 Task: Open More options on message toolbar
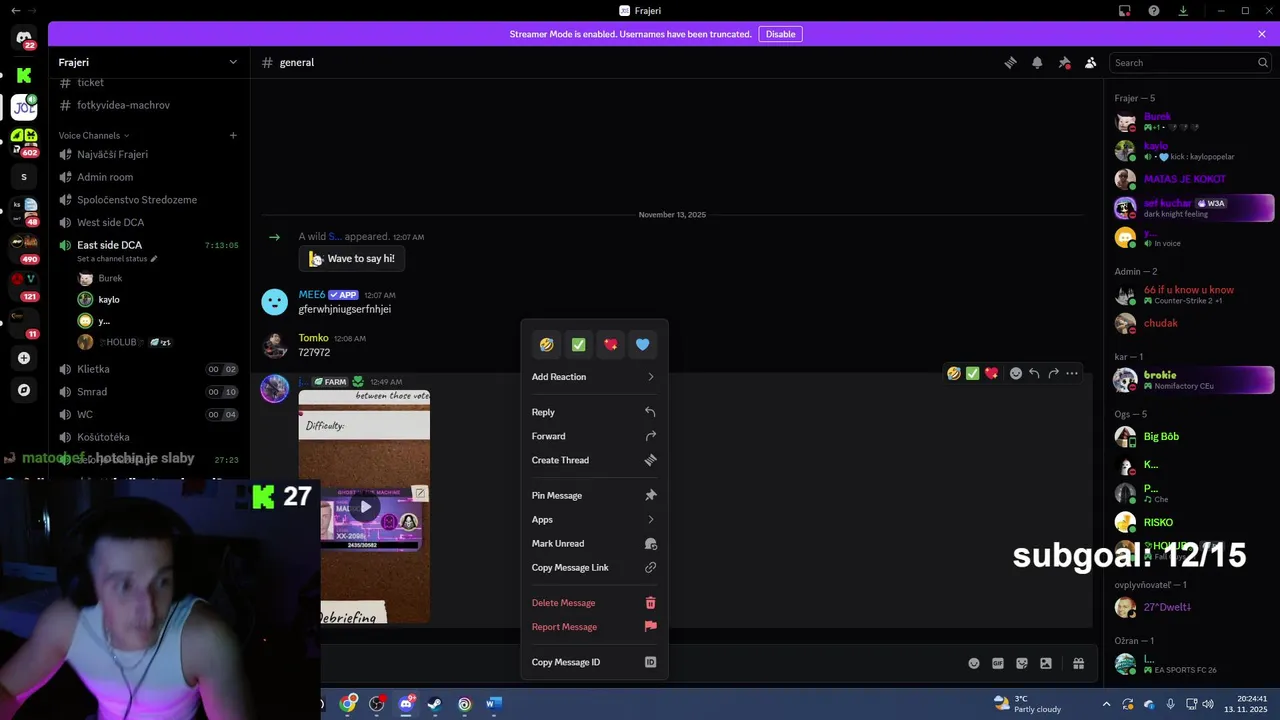pos(1072,373)
